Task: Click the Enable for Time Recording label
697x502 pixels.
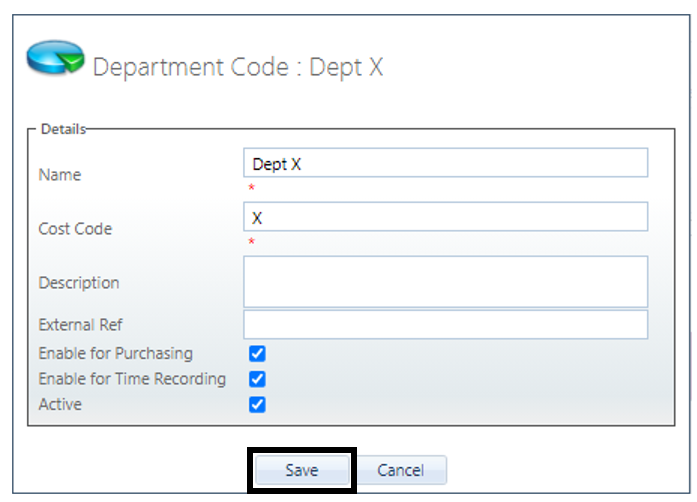Action: tap(132, 379)
